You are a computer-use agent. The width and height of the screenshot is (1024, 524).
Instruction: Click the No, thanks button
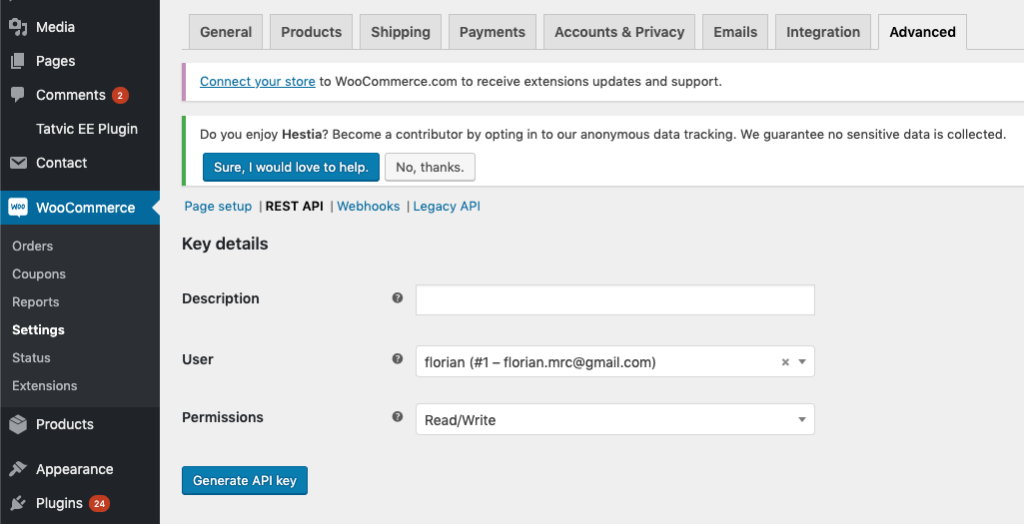[x=430, y=167]
